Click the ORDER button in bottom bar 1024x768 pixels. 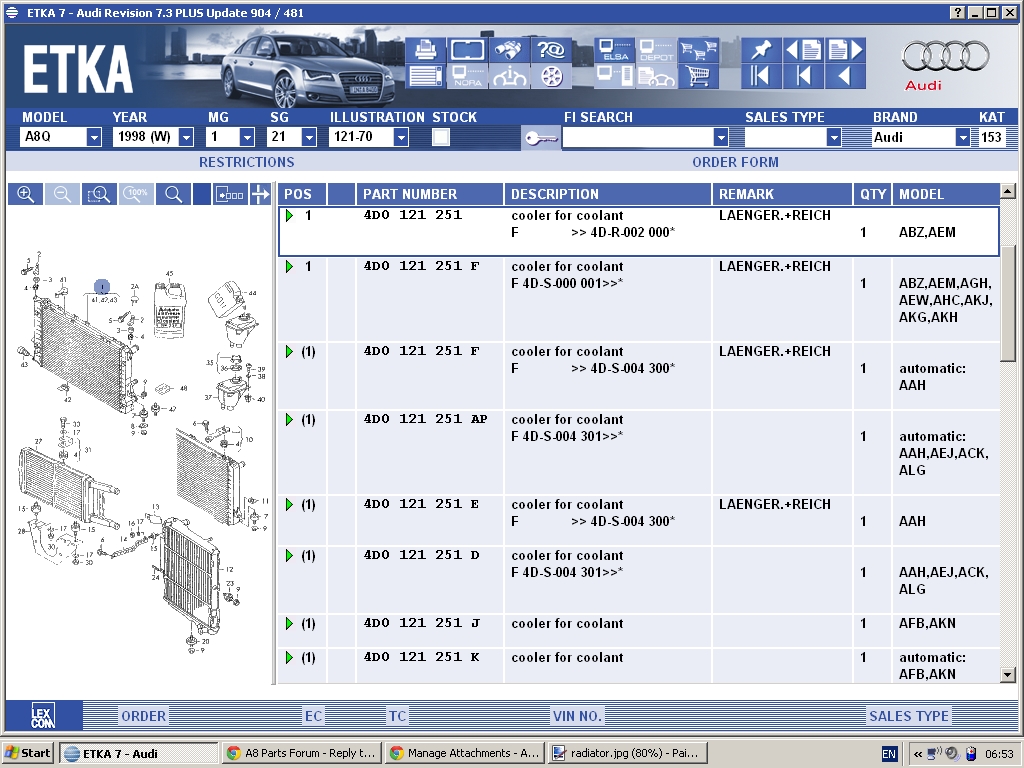143,716
